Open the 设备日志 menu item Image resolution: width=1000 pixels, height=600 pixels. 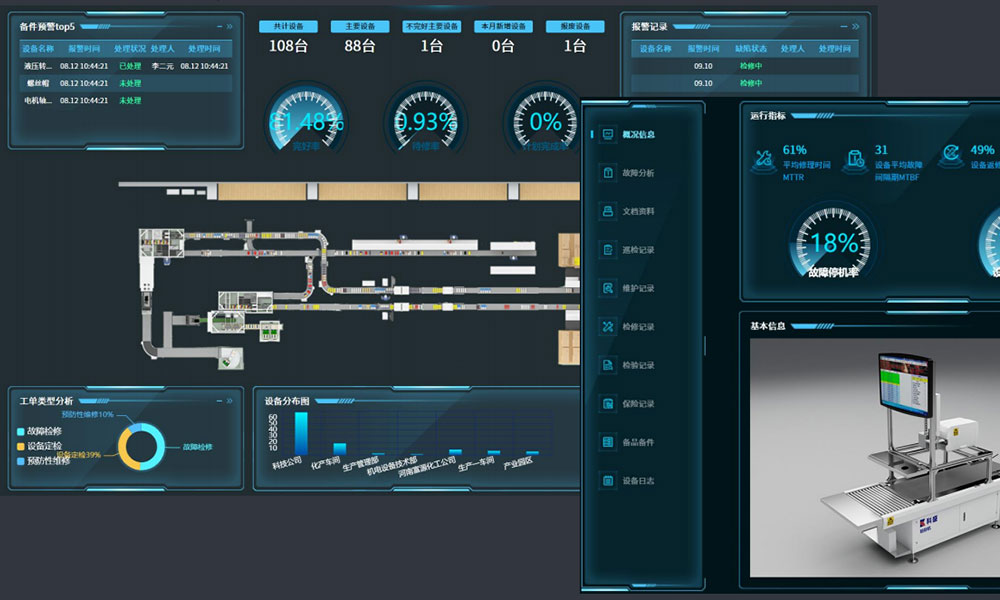(638, 480)
